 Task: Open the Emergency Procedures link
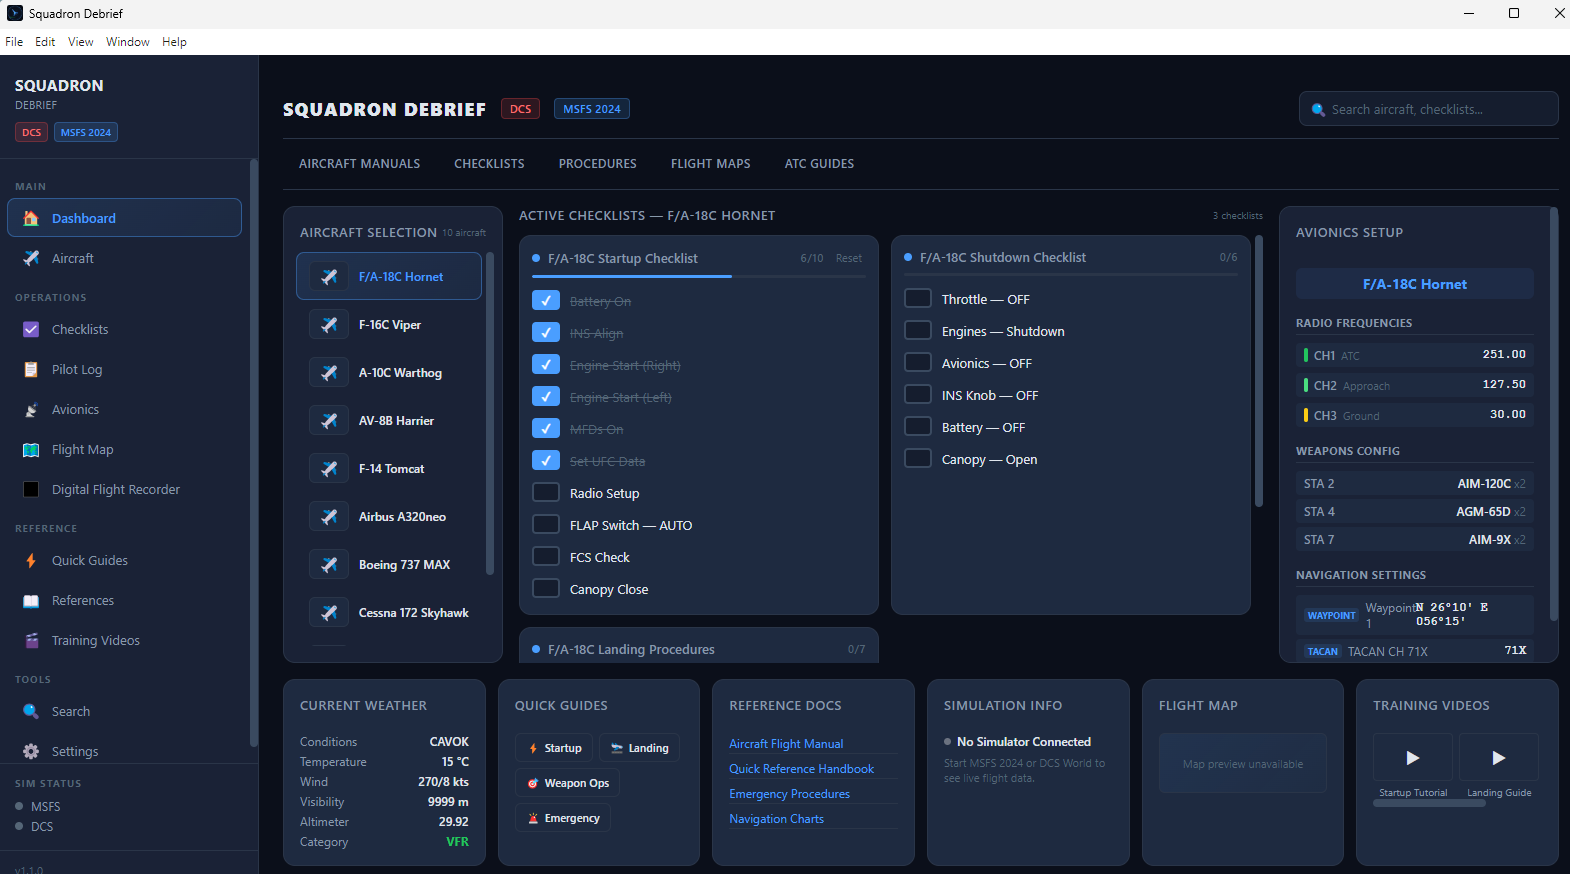click(790, 794)
